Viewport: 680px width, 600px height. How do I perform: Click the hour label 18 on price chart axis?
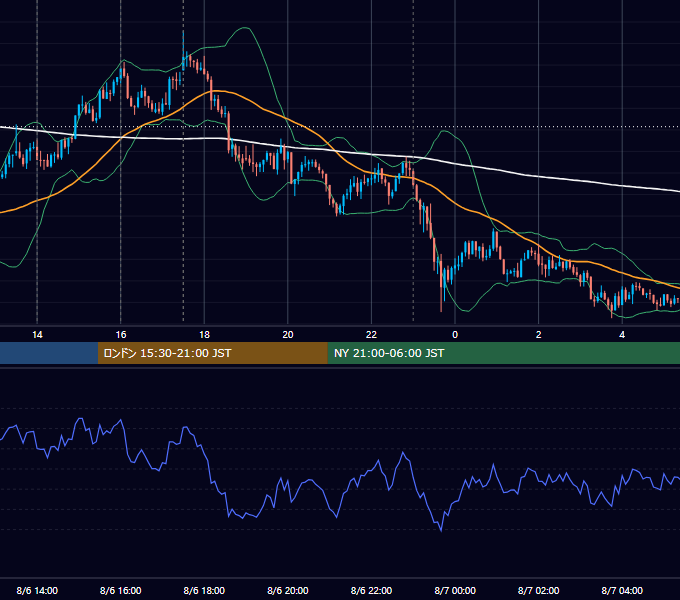[204, 335]
